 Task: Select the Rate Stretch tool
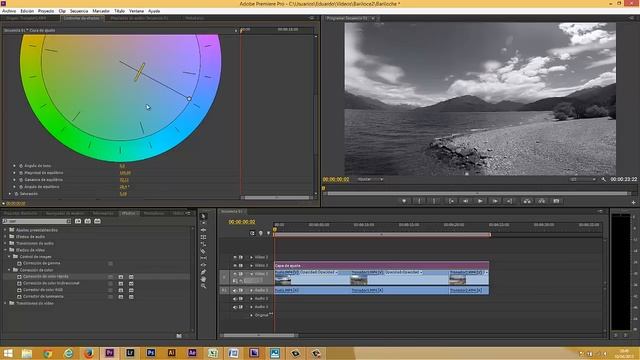[203, 244]
